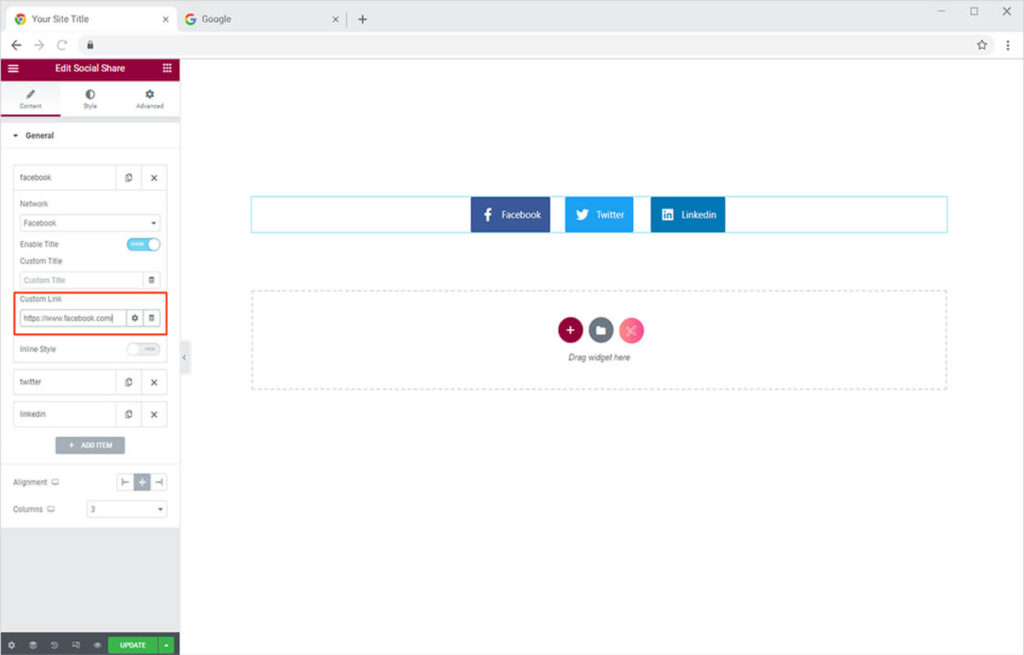Open the Network dropdown
This screenshot has width=1024, height=655.
(x=90, y=223)
